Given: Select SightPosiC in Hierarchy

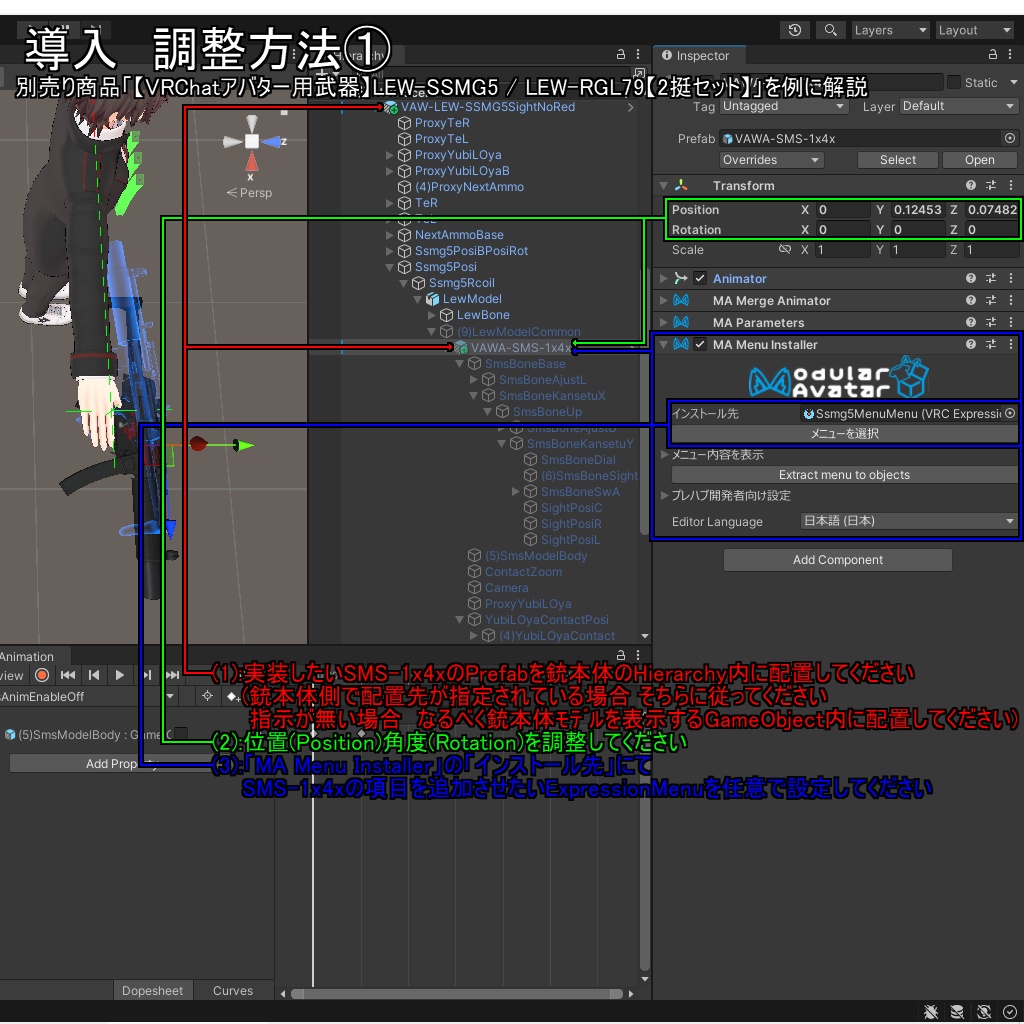Looking at the screenshot, I should click(571, 507).
